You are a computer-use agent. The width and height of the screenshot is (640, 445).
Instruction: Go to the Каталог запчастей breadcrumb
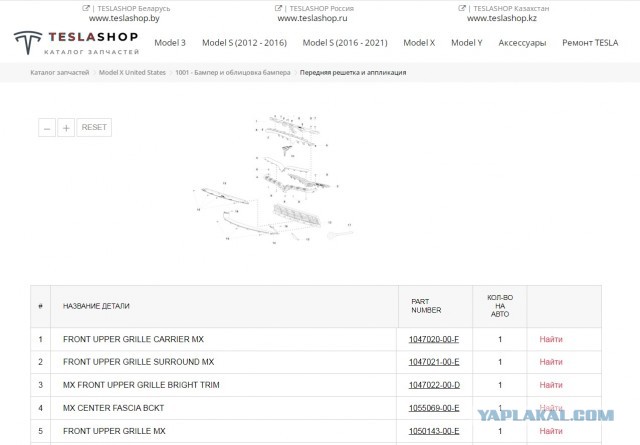pyautogui.click(x=60, y=73)
